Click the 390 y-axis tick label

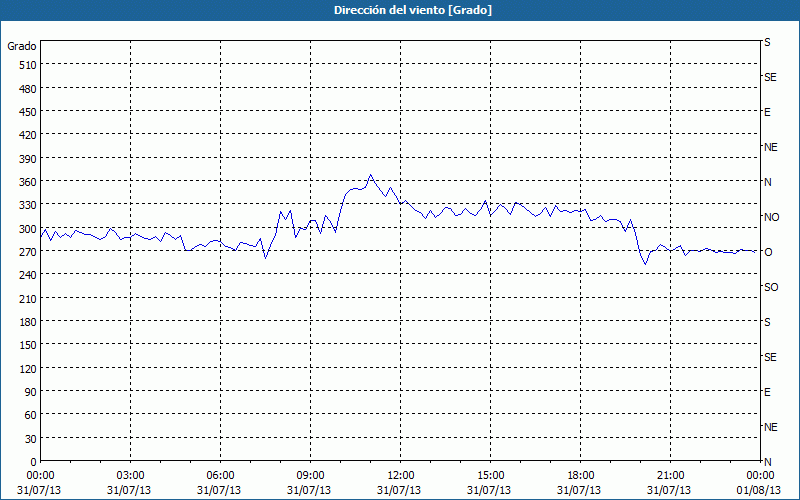coord(28,159)
